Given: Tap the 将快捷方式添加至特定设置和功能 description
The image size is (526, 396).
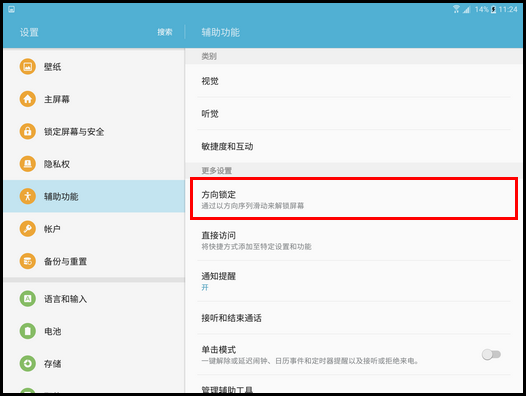Looking at the screenshot, I should point(256,247).
